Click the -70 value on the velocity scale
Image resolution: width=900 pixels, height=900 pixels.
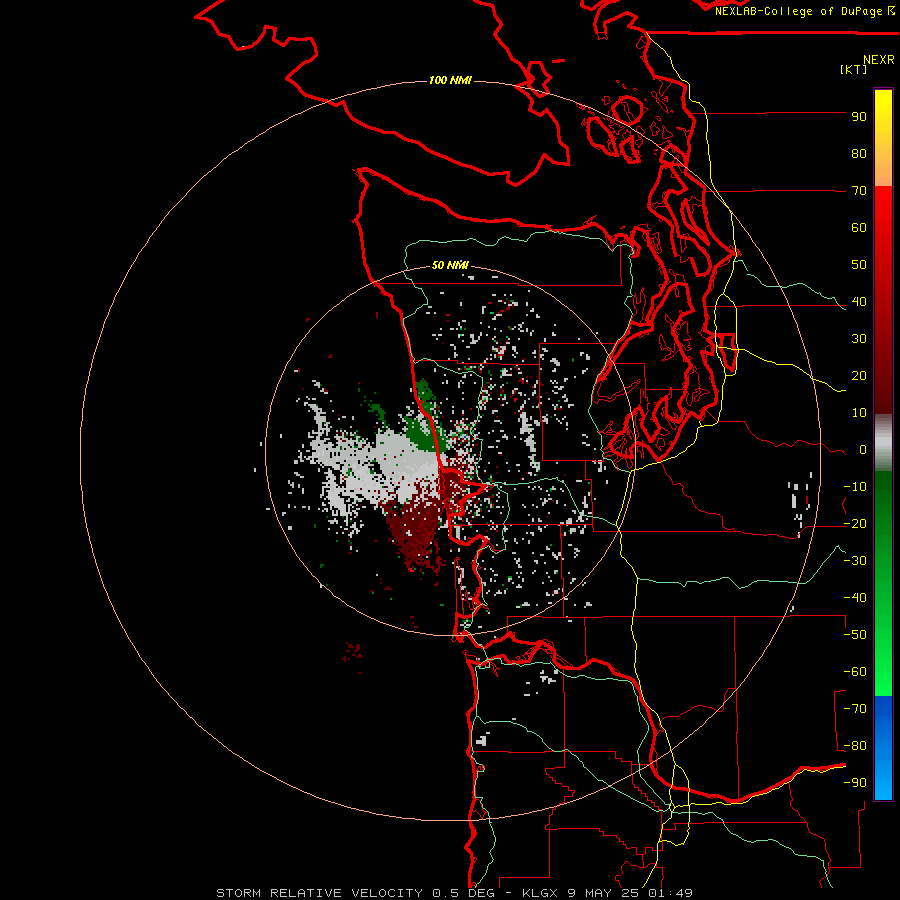[x=855, y=709]
